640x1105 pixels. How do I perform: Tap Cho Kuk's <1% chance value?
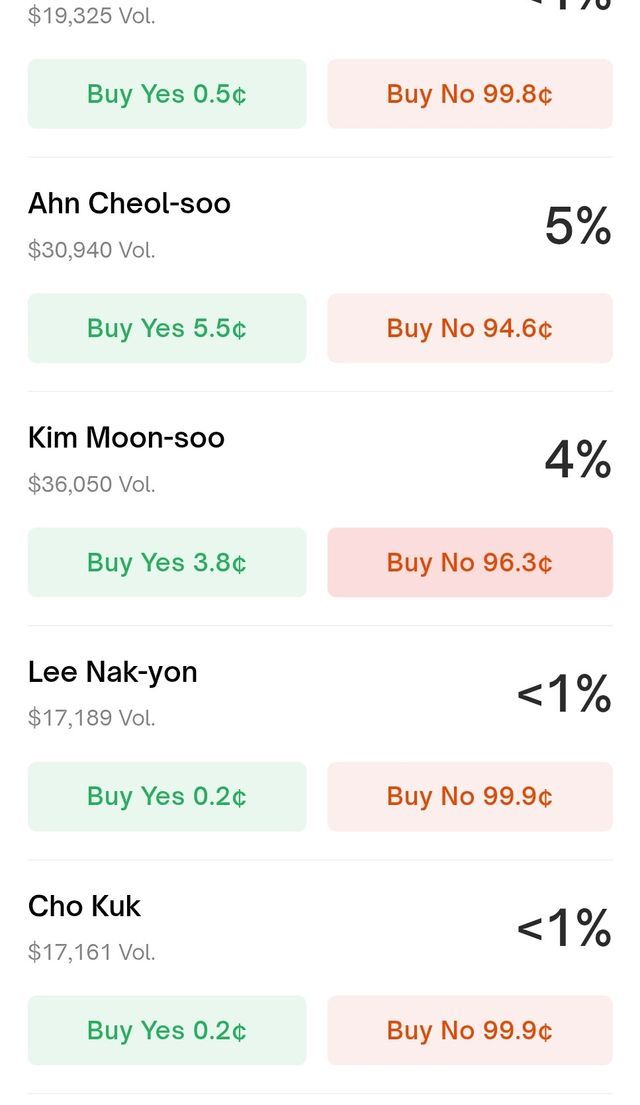[x=563, y=929]
